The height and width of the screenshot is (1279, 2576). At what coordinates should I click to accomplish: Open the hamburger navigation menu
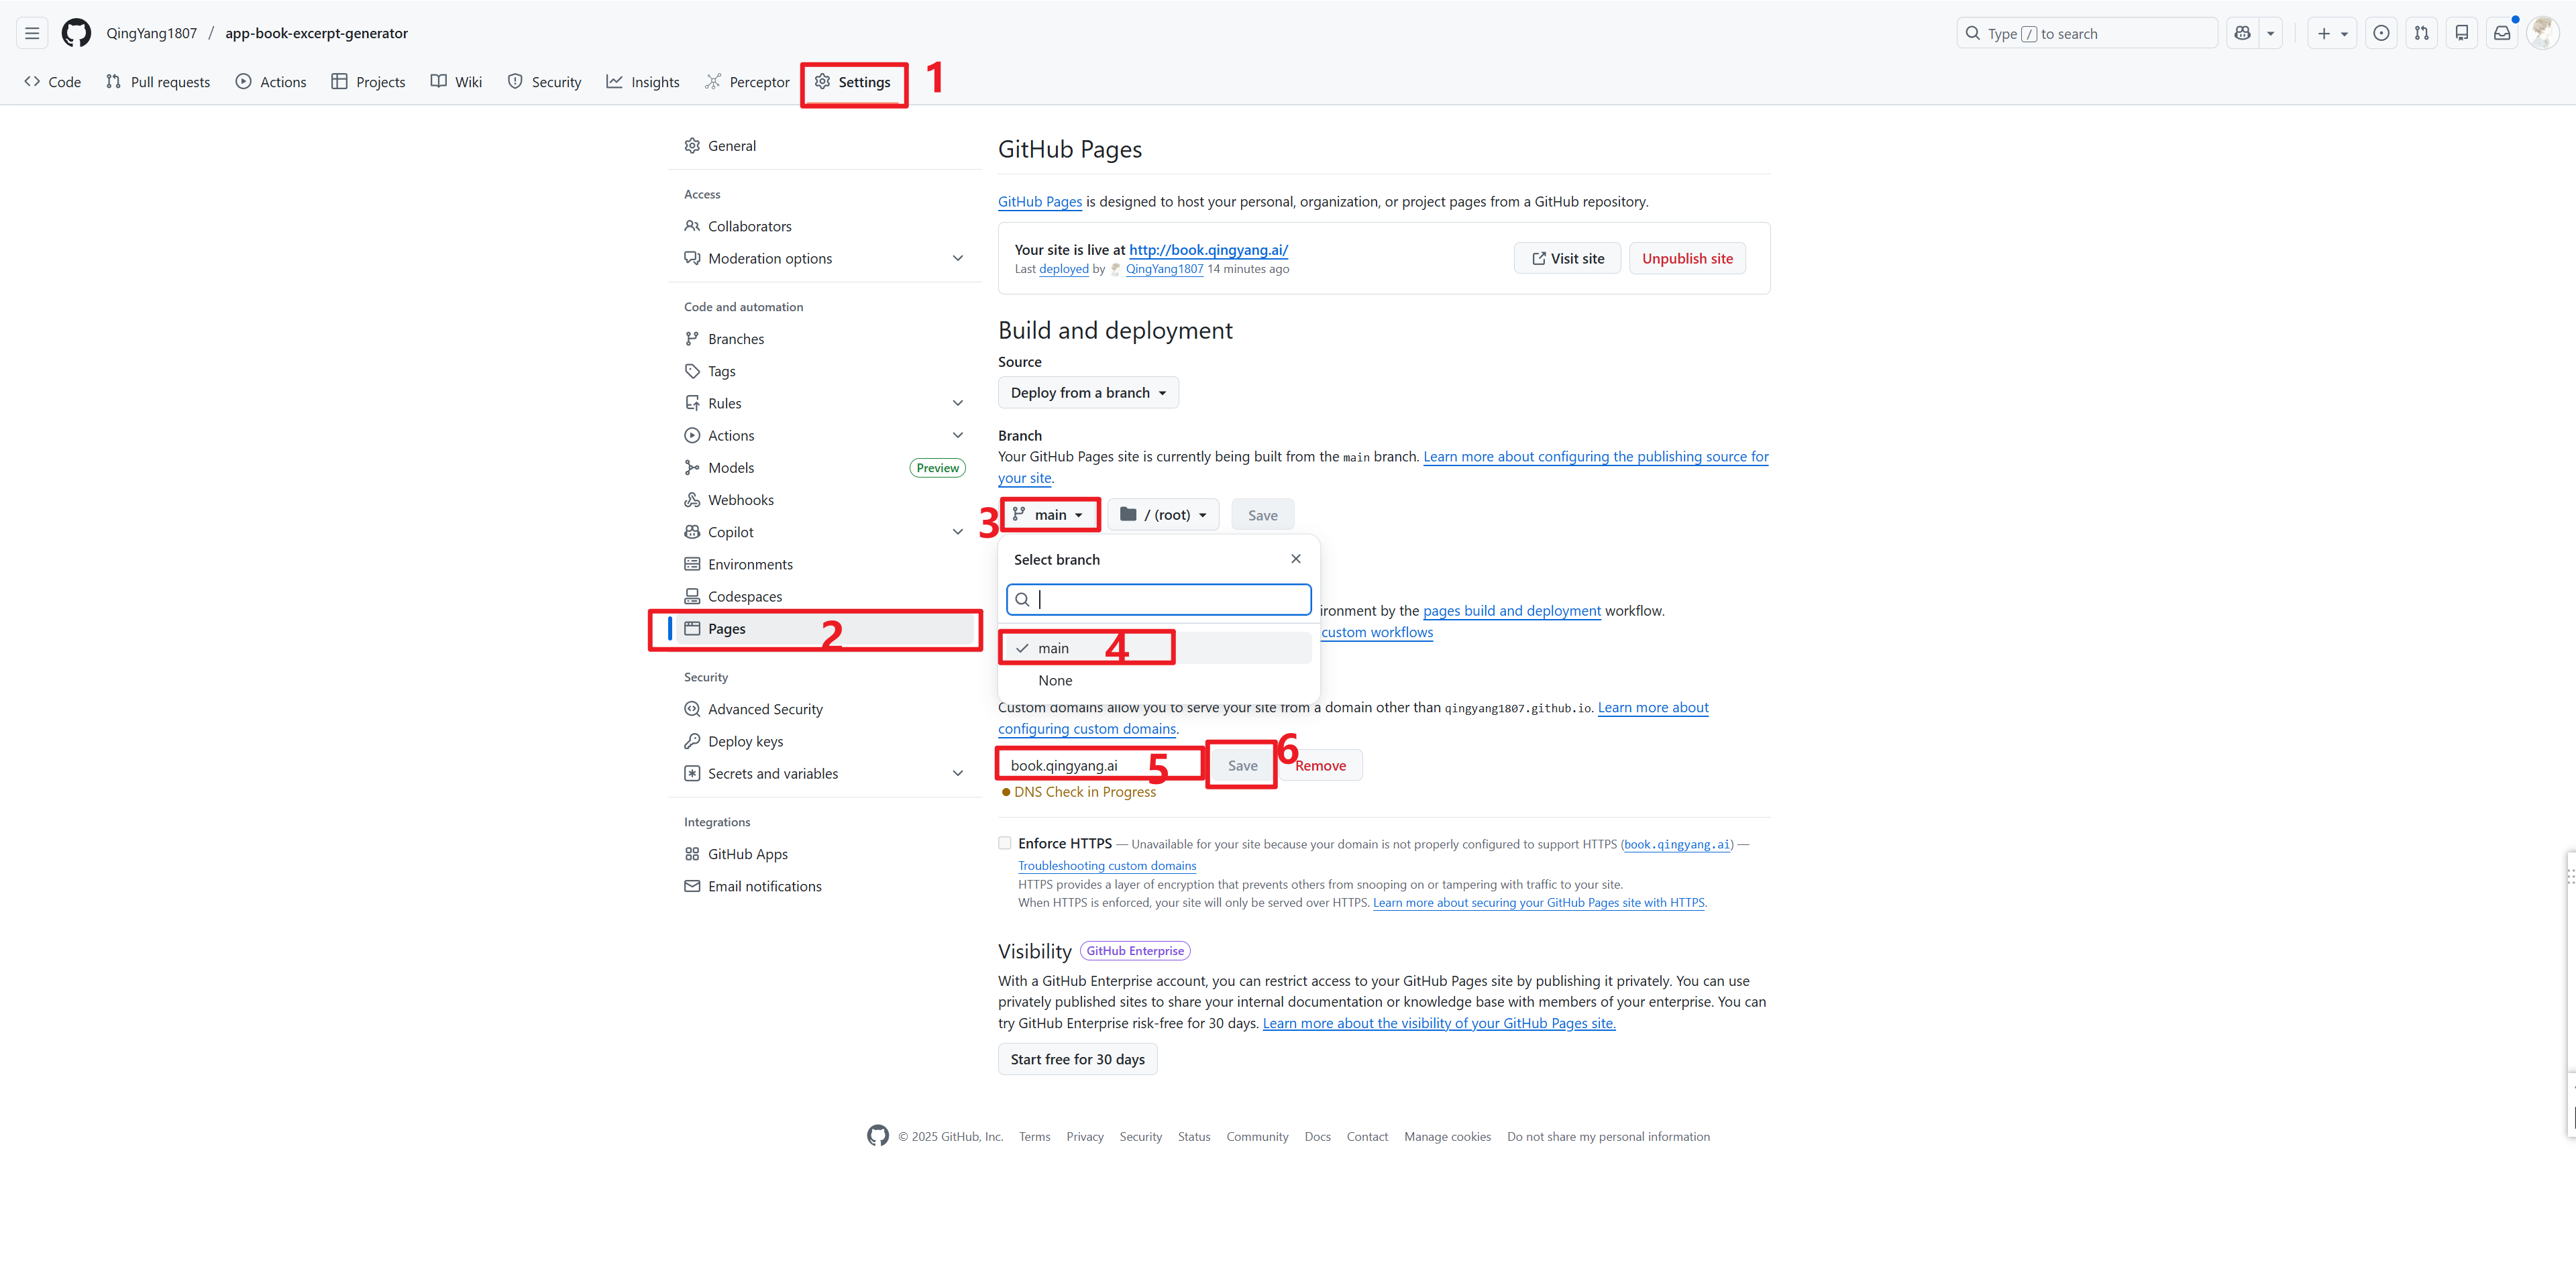pos(32,33)
